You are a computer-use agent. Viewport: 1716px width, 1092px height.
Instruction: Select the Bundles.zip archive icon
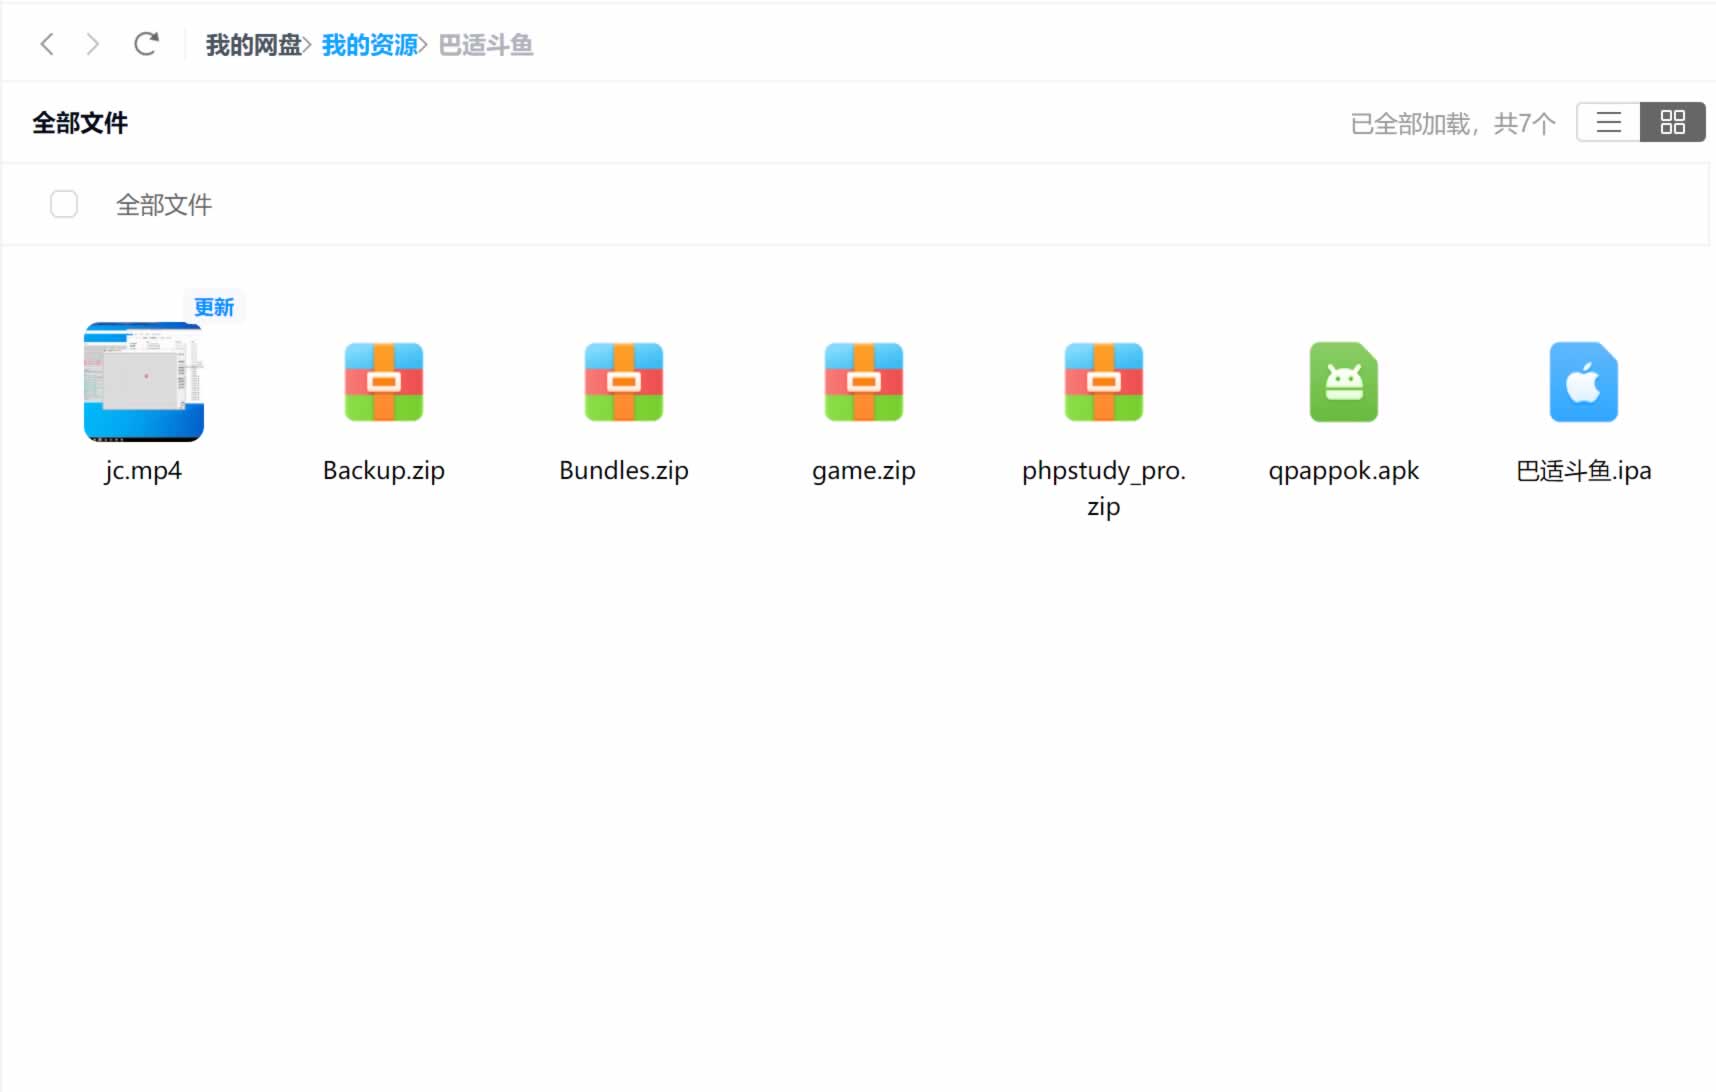(624, 382)
